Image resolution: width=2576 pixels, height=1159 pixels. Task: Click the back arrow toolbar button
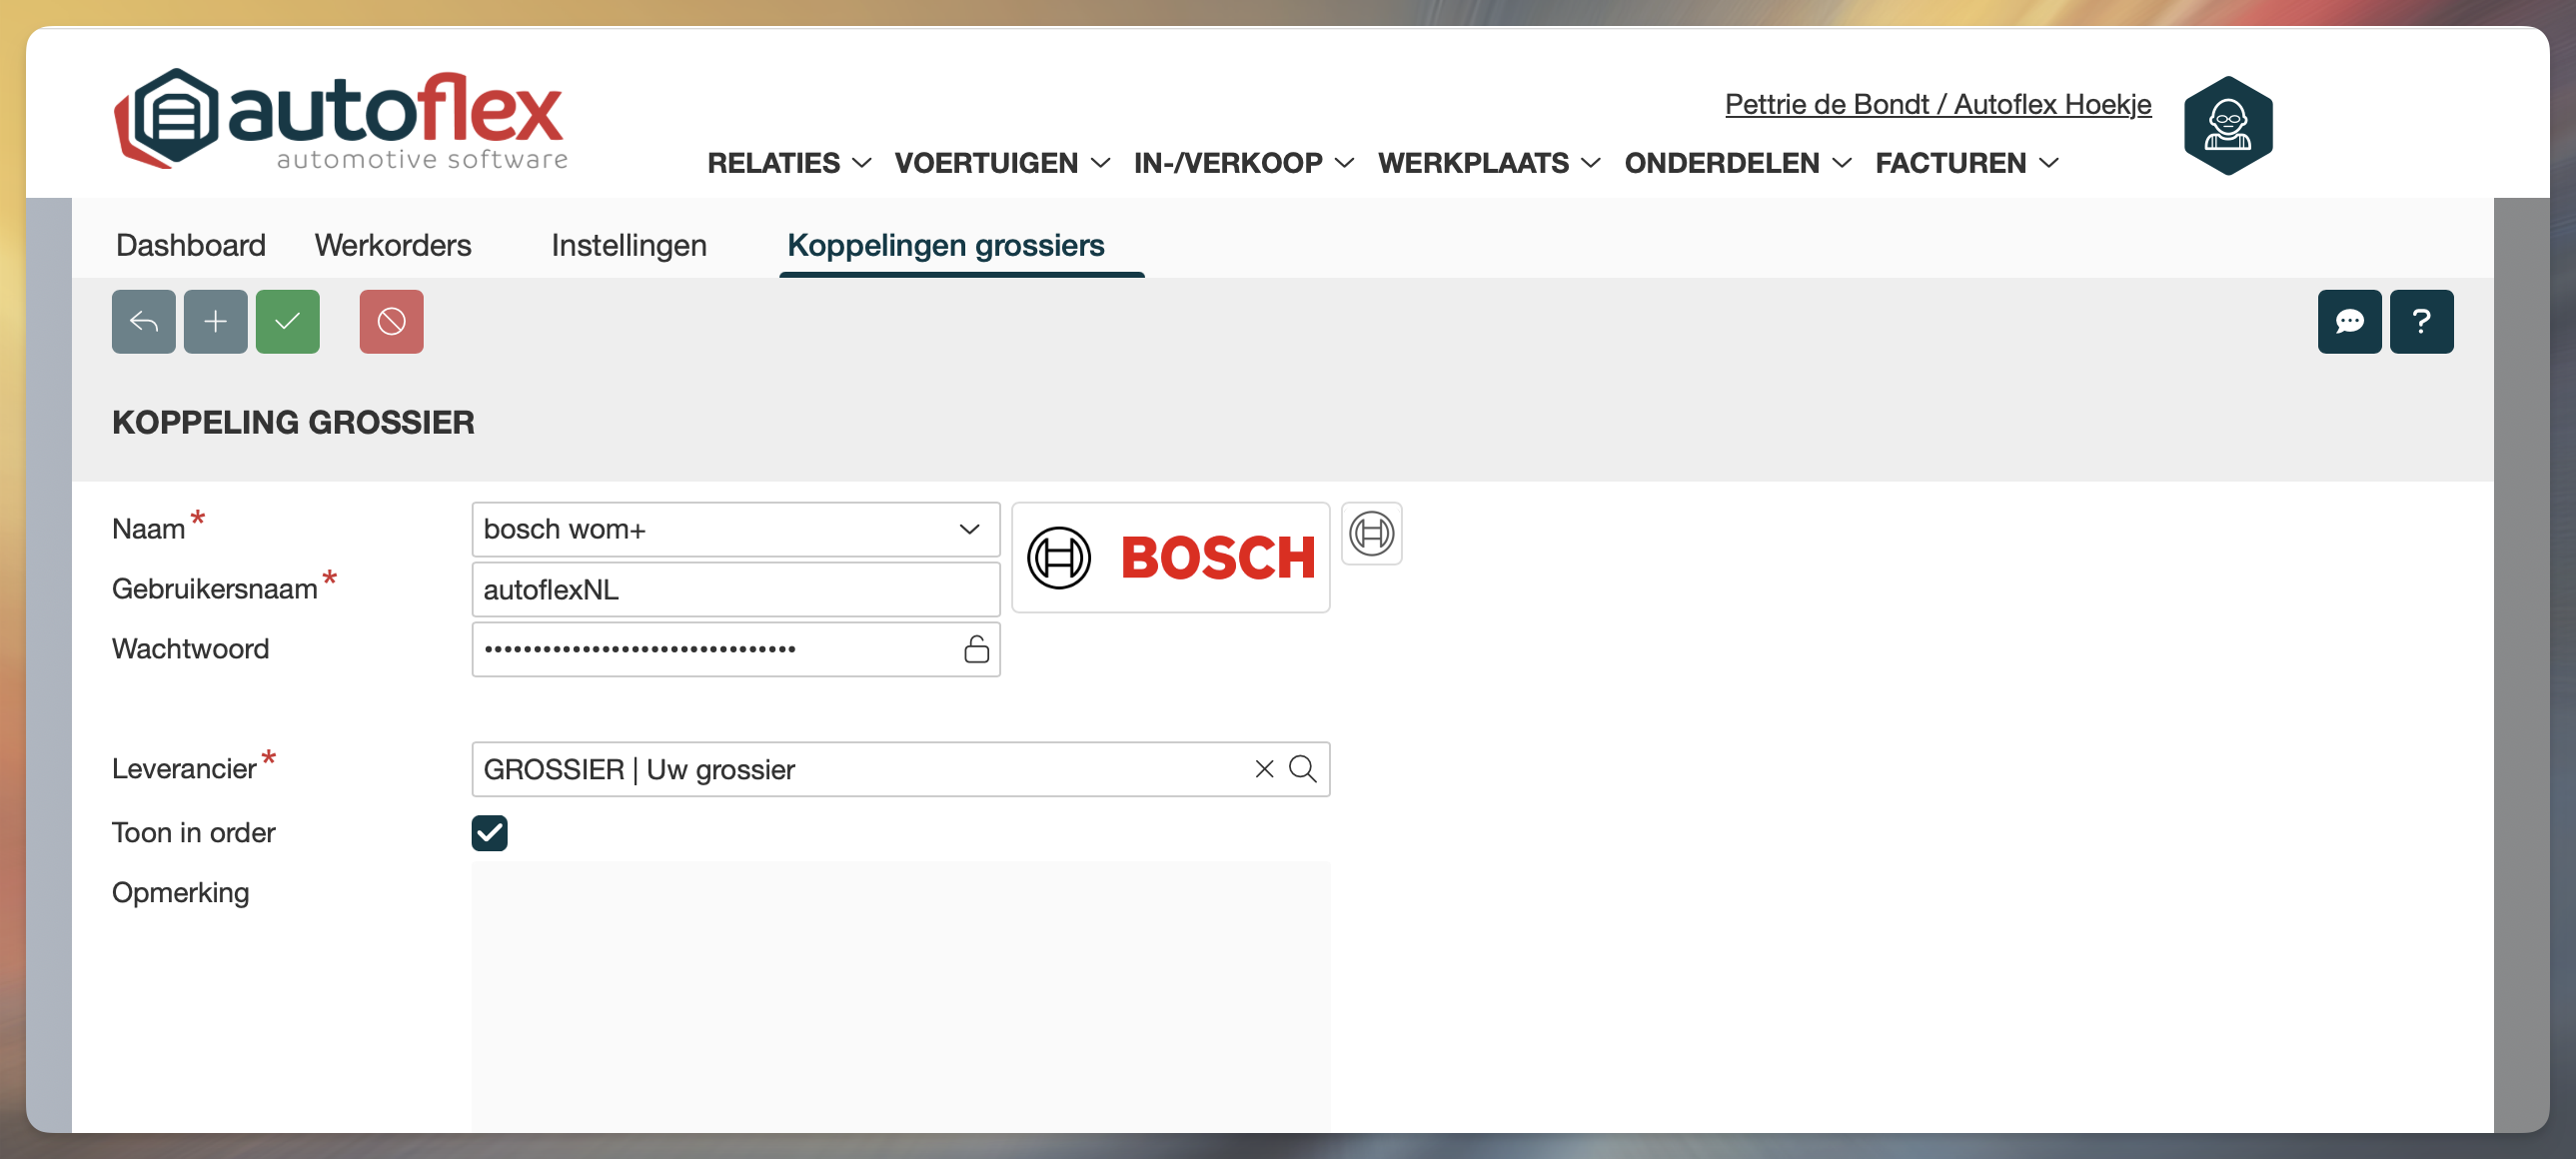(x=143, y=321)
